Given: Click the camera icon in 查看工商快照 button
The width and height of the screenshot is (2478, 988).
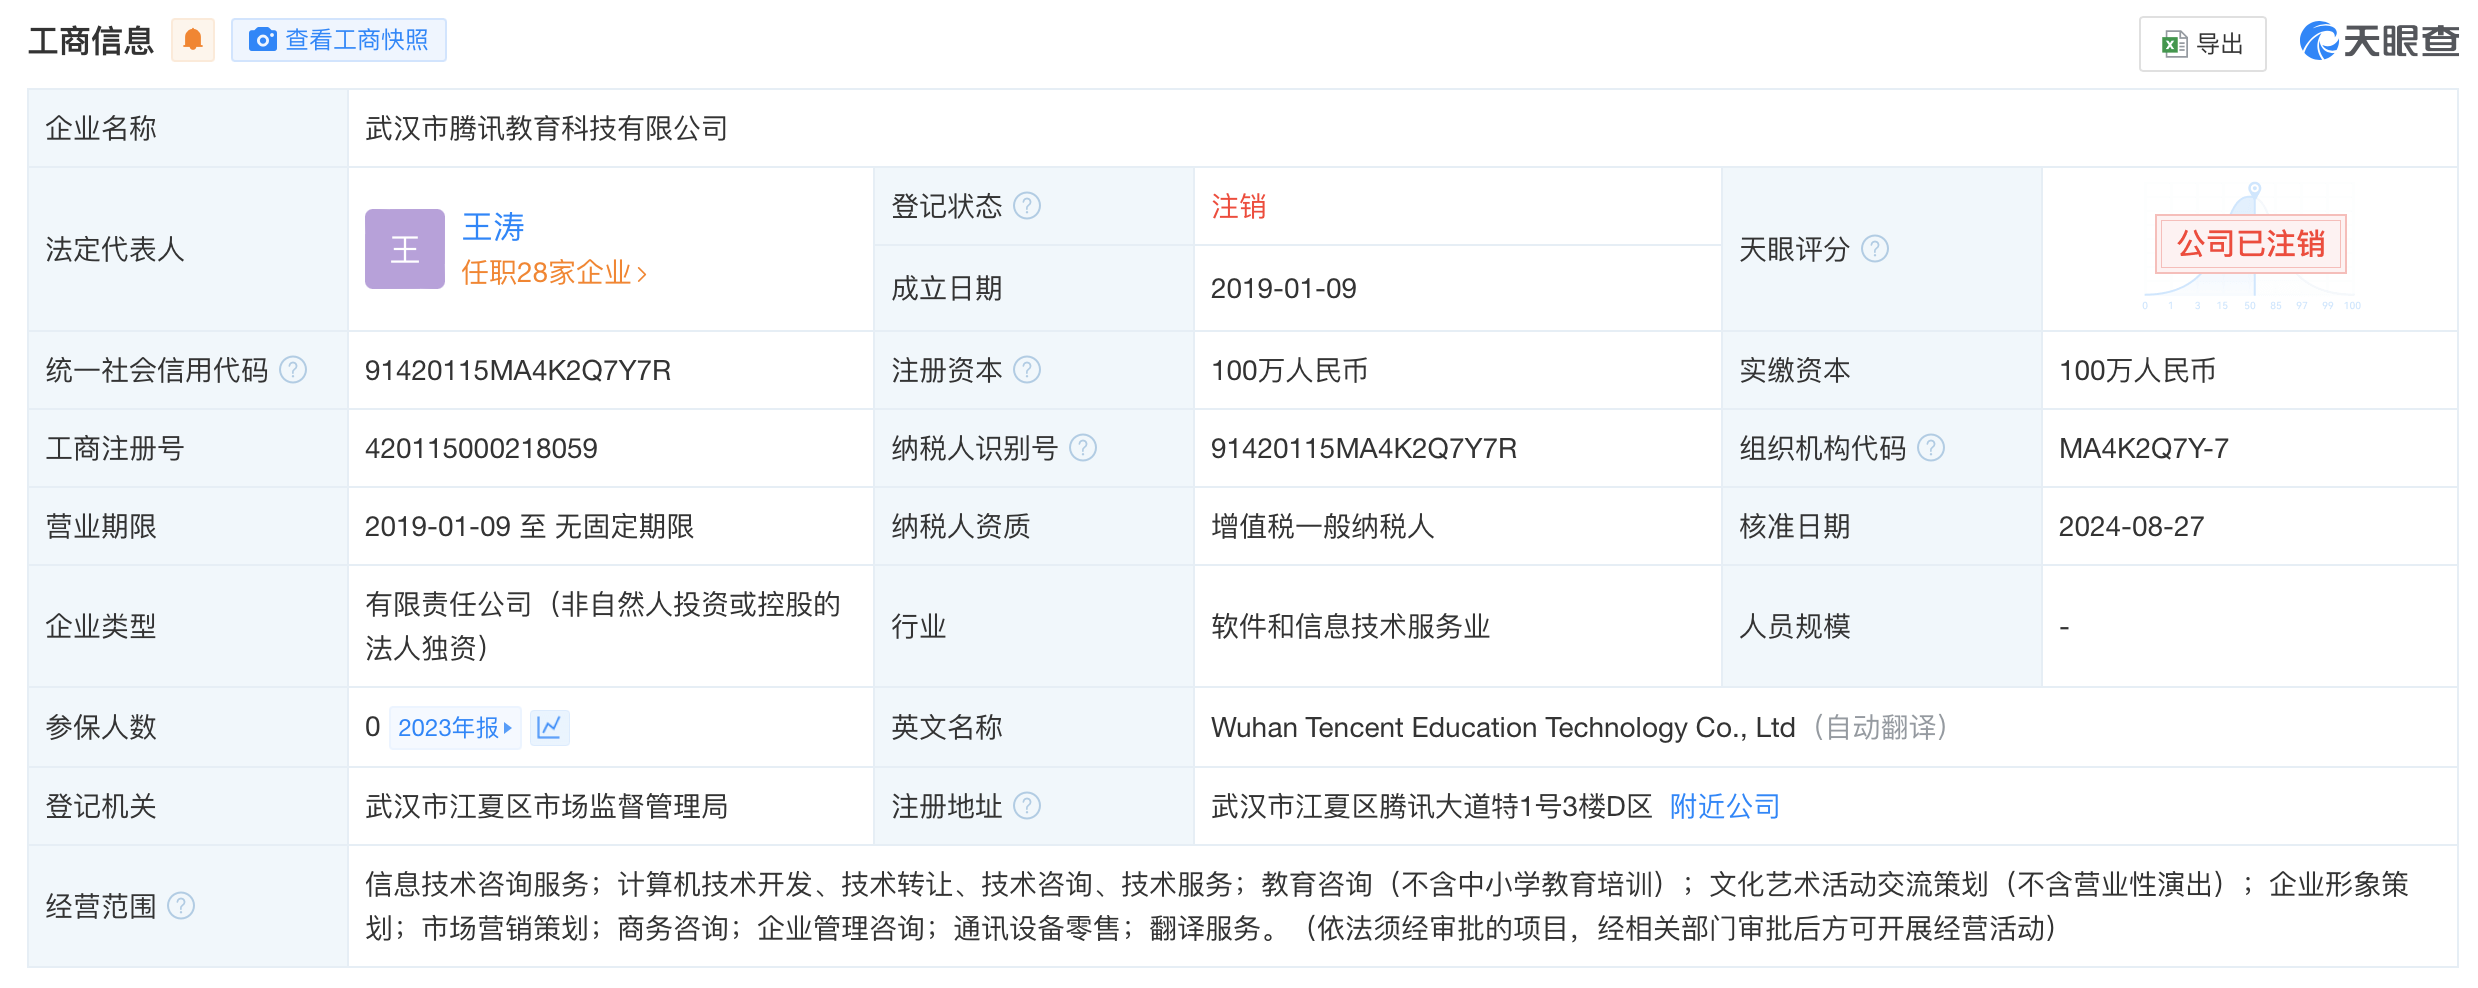Looking at the screenshot, I should tap(263, 39).
